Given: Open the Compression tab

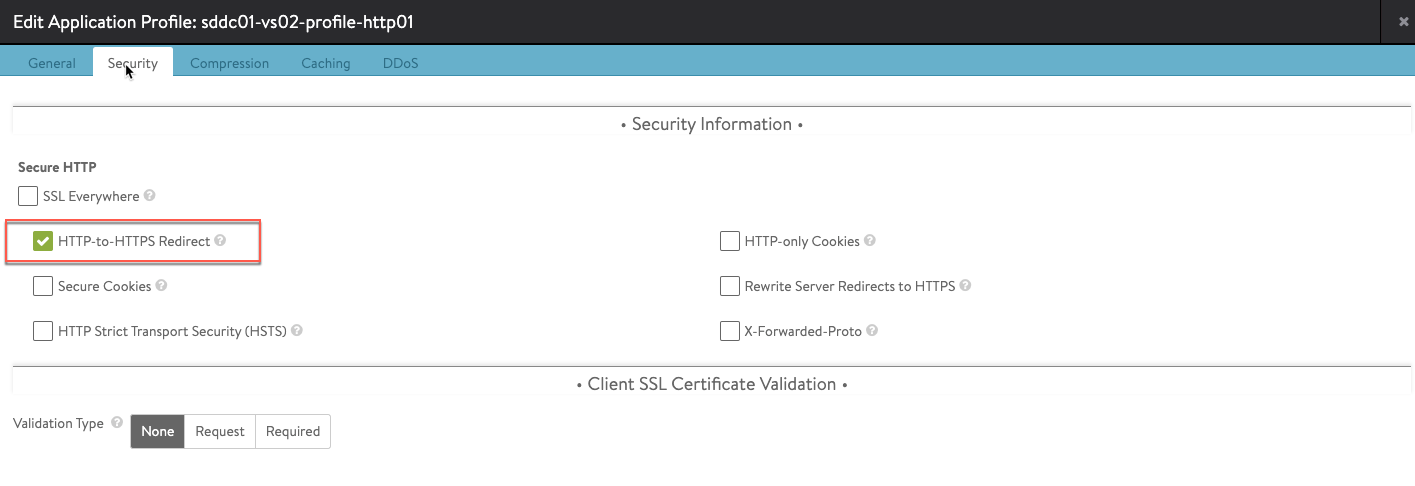Looking at the screenshot, I should [x=229, y=63].
